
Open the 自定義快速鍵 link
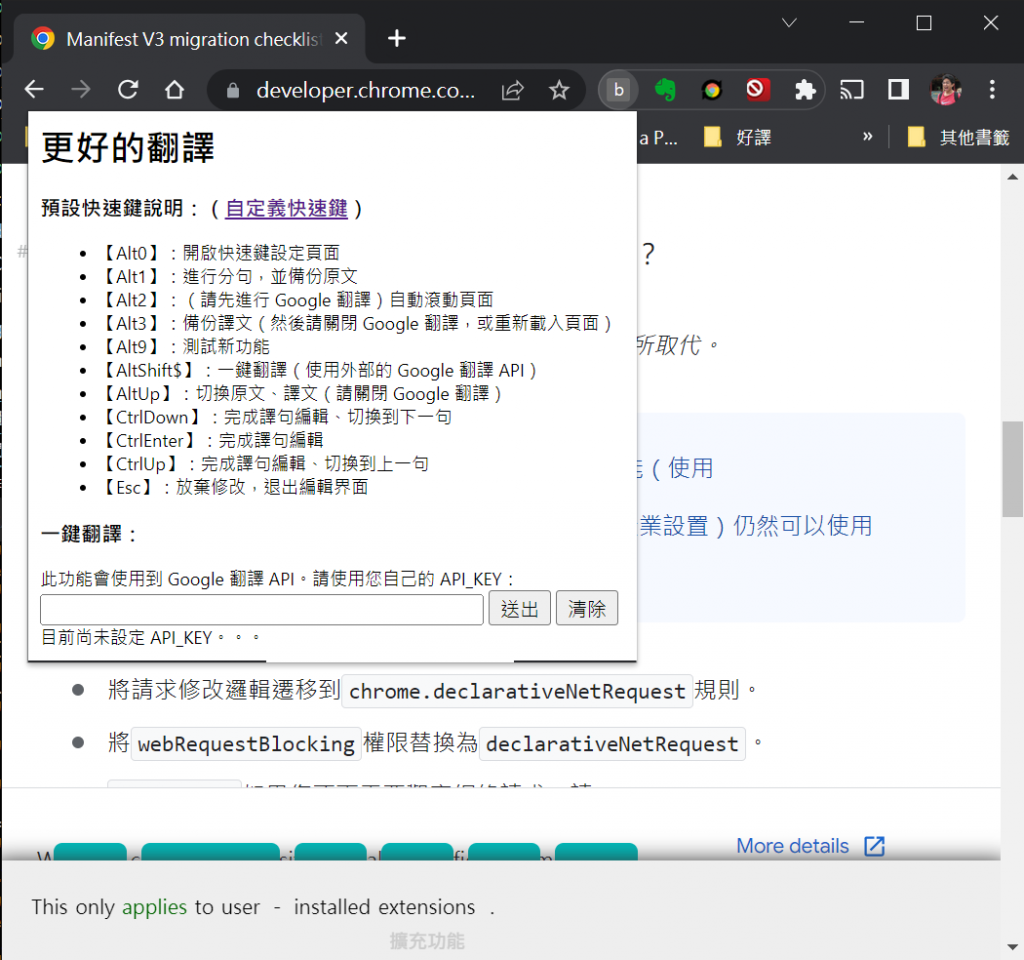coord(286,208)
